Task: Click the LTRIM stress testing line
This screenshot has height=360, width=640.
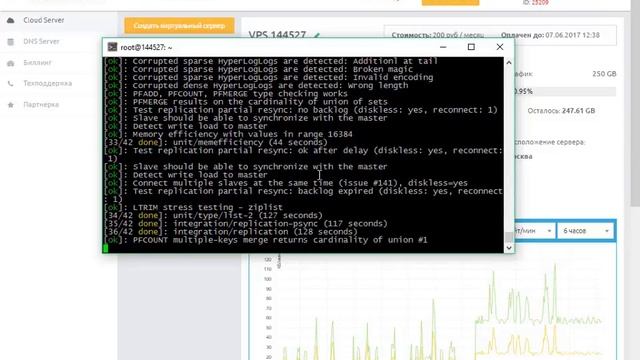Action: click(193, 207)
